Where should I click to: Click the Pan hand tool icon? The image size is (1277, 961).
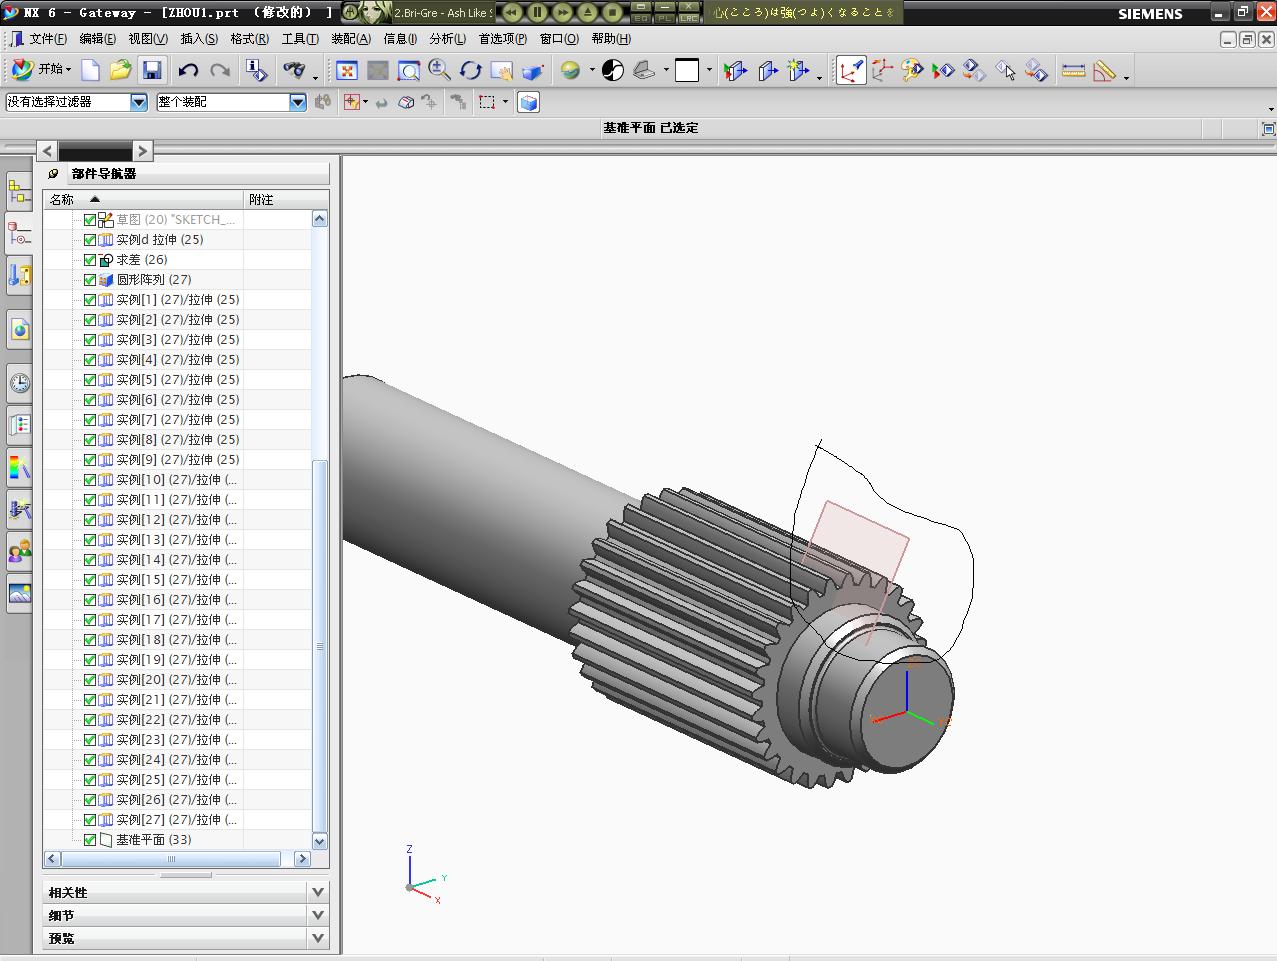[x=502, y=70]
